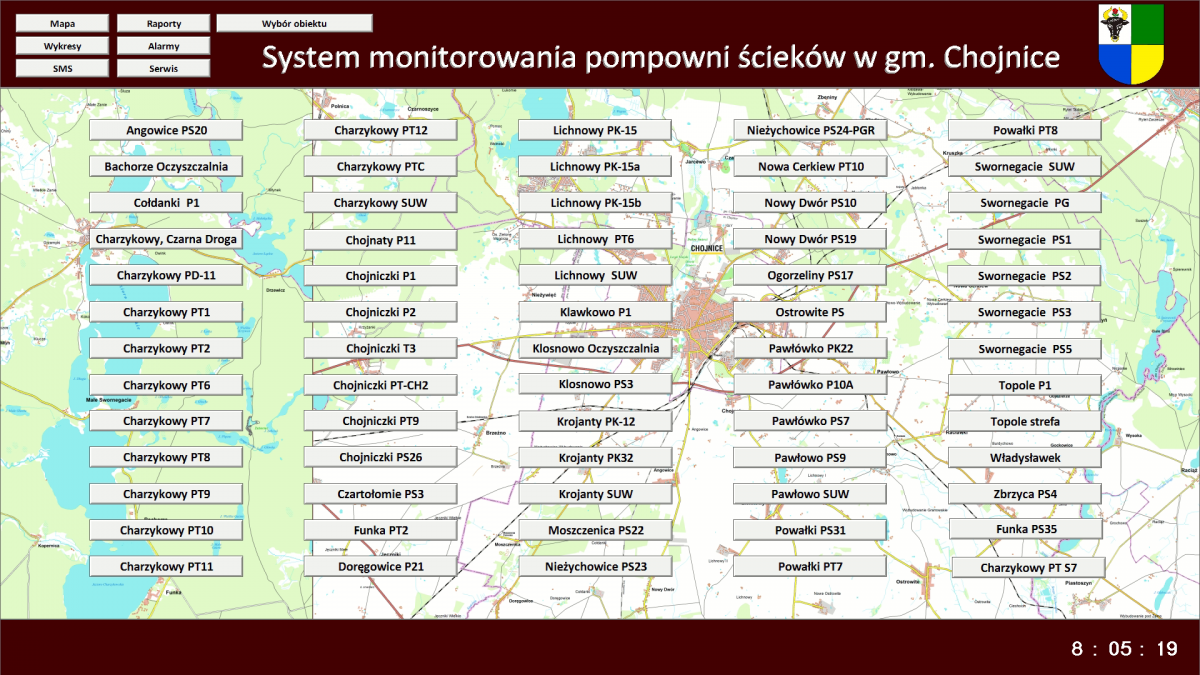Select Cołdanki P1 pumping station
Viewport: 1200px width, 675px height.
coord(166,202)
